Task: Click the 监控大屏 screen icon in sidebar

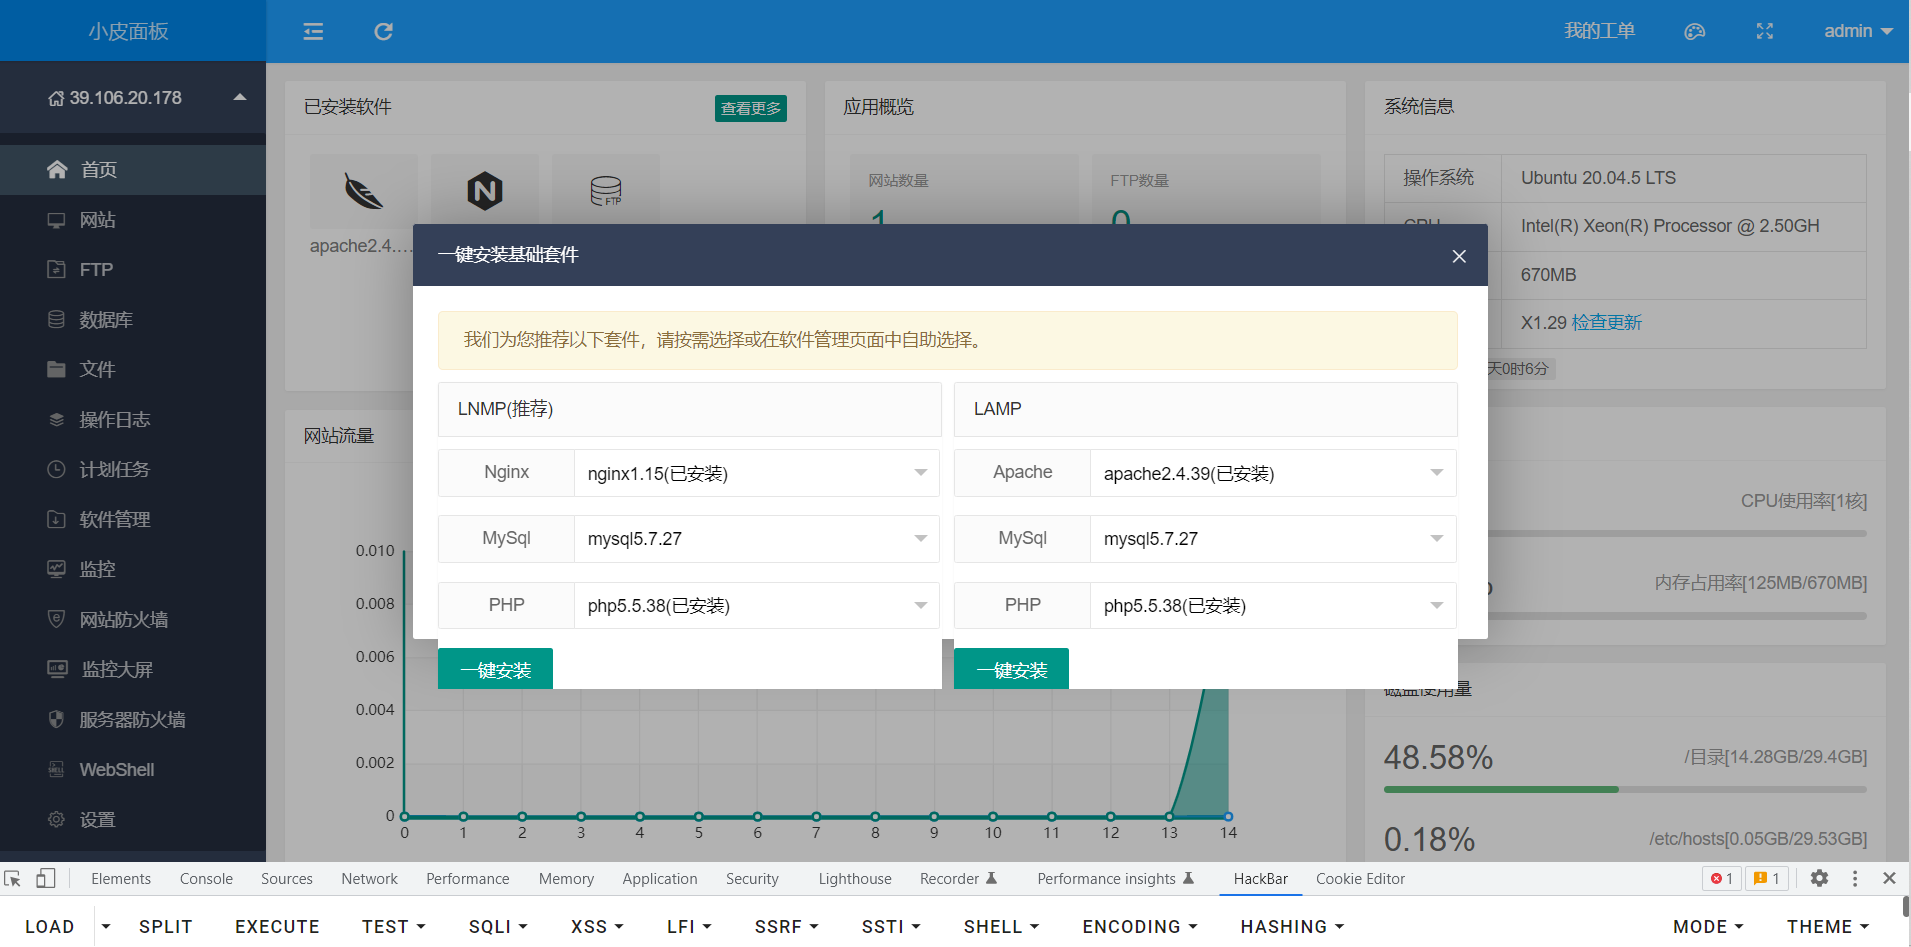Action: [x=57, y=669]
